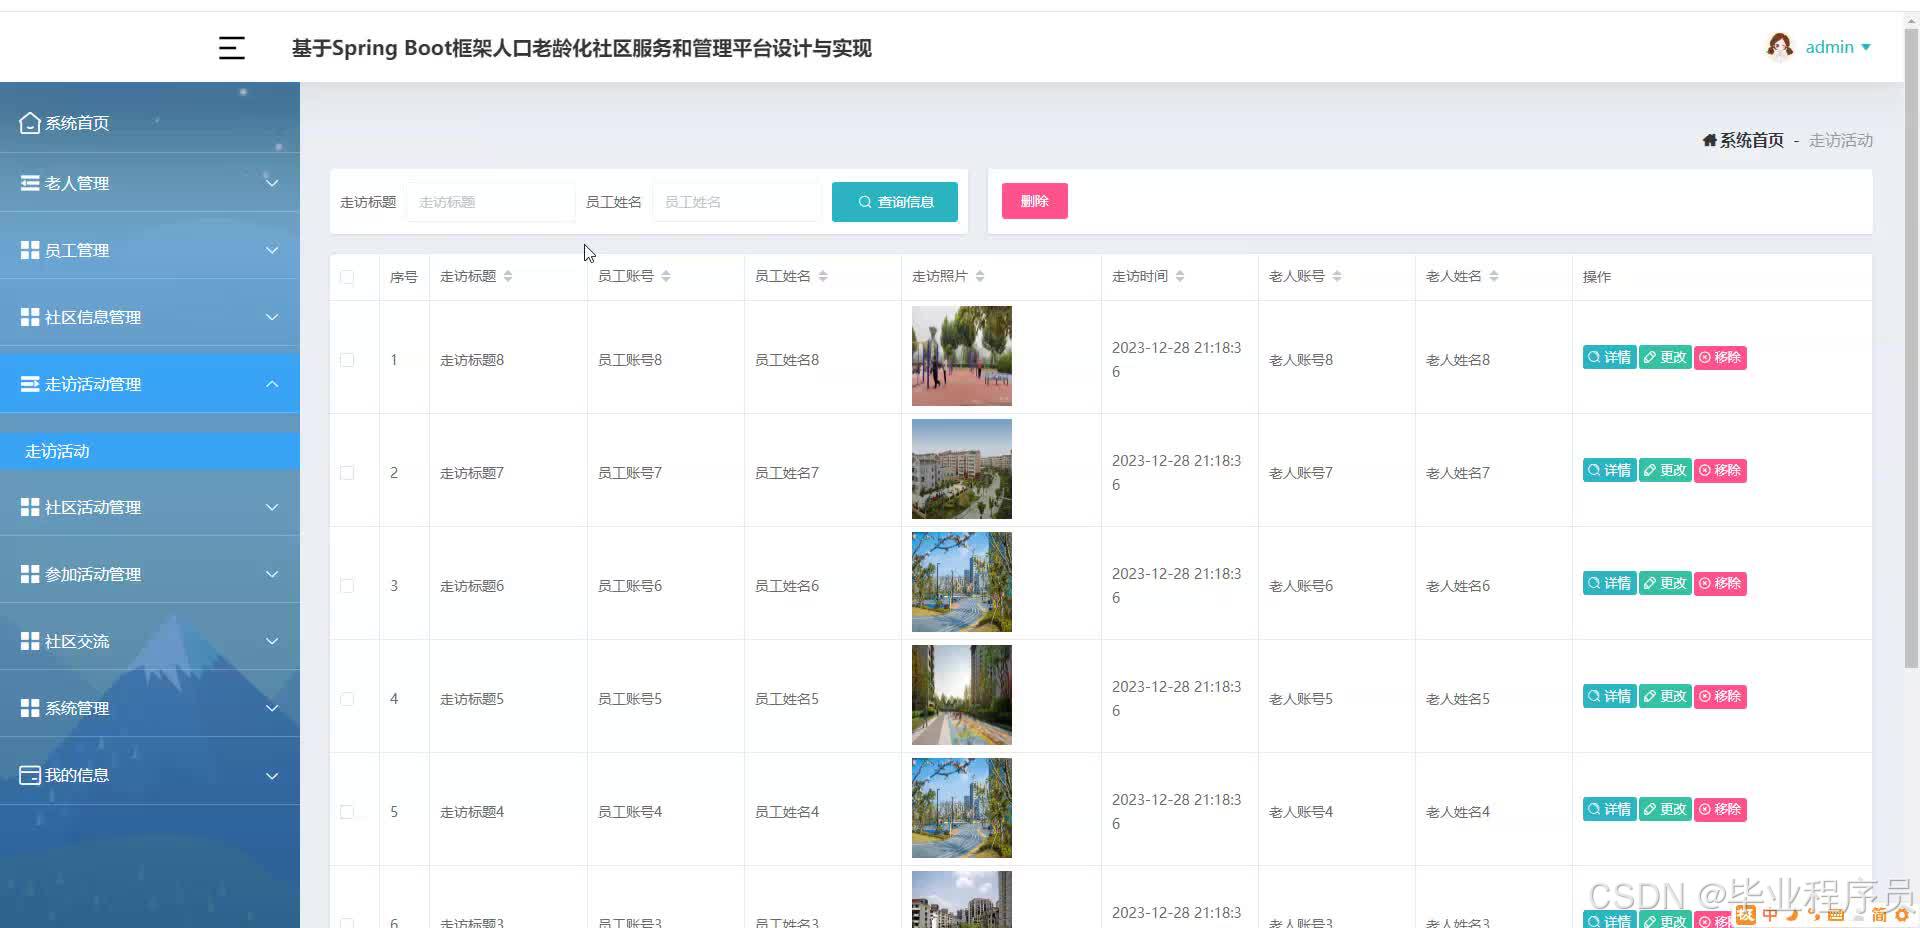Tick checkbox for row 走访标题7
This screenshot has width=1920, height=928.
(x=347, y=473)
